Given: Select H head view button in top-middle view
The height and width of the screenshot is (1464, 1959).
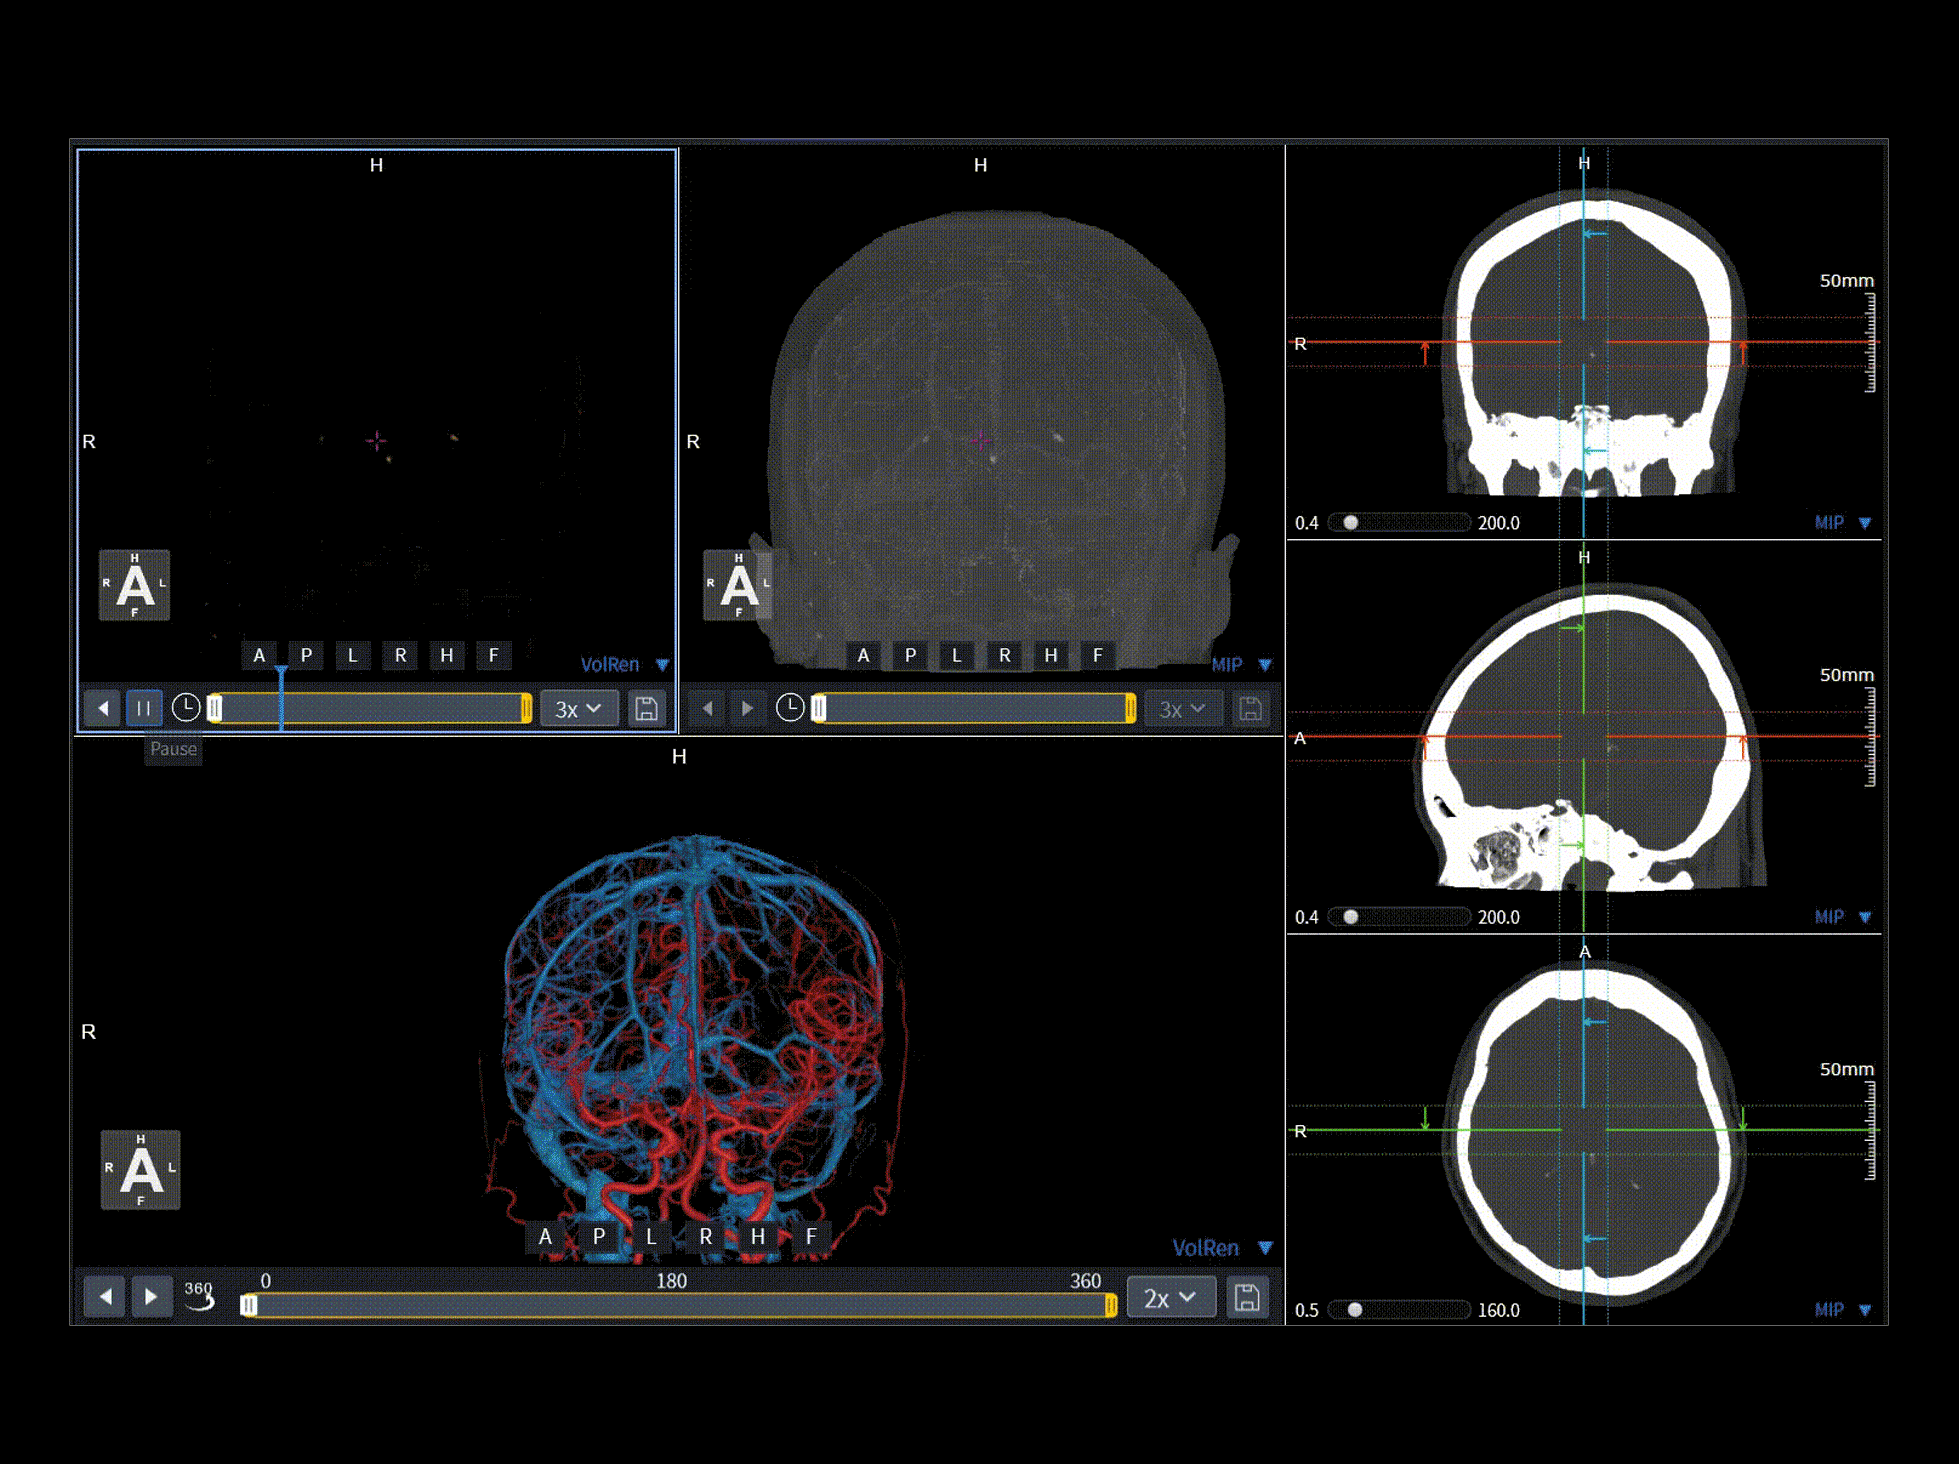Looking at the screenshot, I should [1050, 655].
